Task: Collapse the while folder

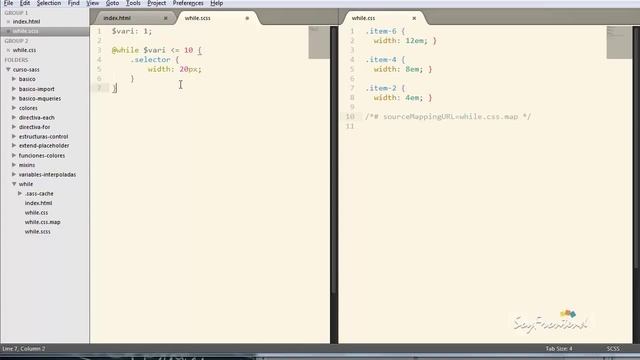Action: (14, 184)
